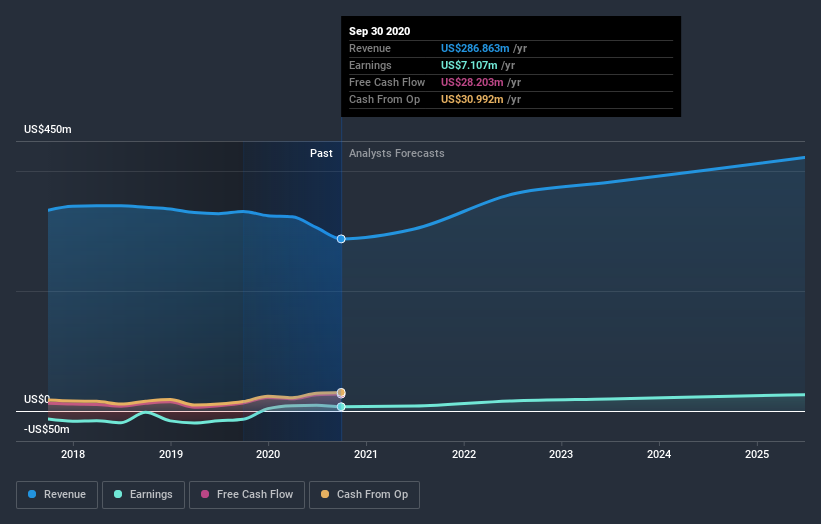The image size is (821, 524).
Task: Click the -US$50m y-axis label
Action: coord(47,429)
